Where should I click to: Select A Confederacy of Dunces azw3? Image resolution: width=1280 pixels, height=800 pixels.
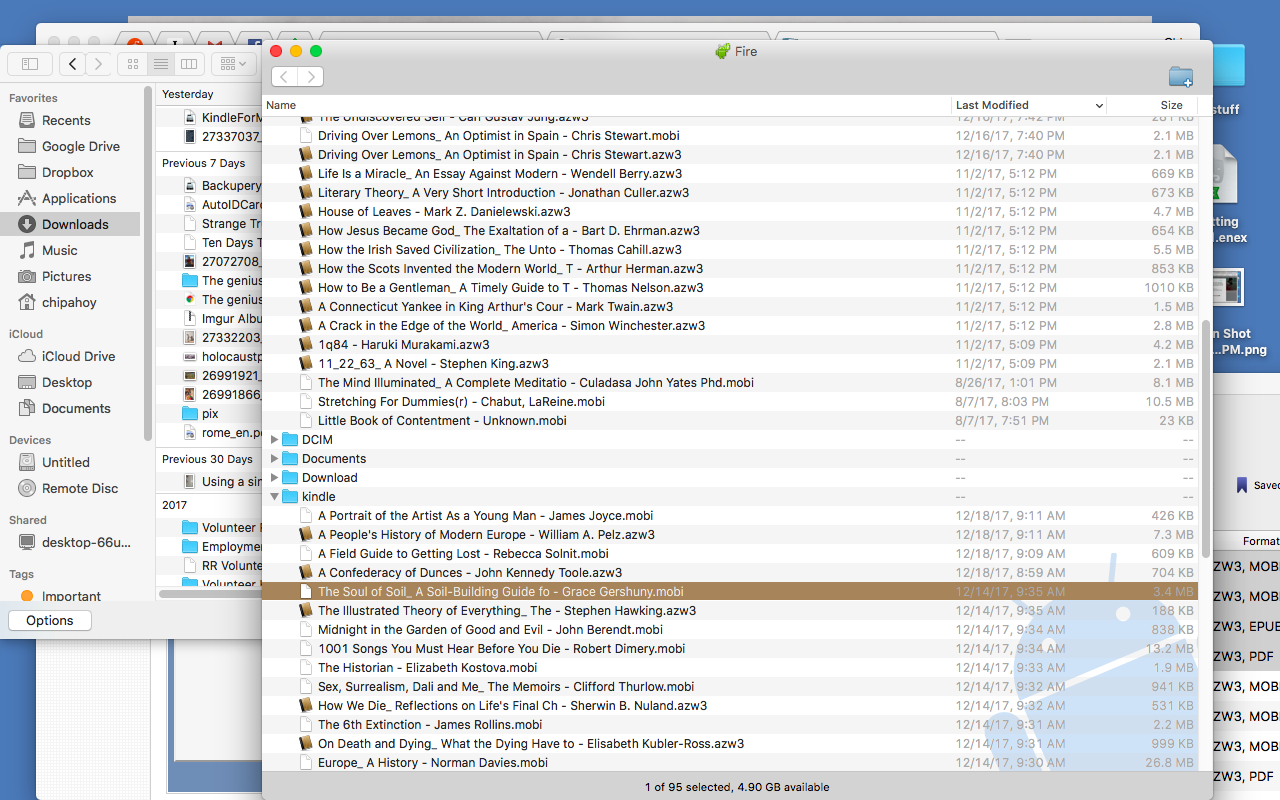470,572
